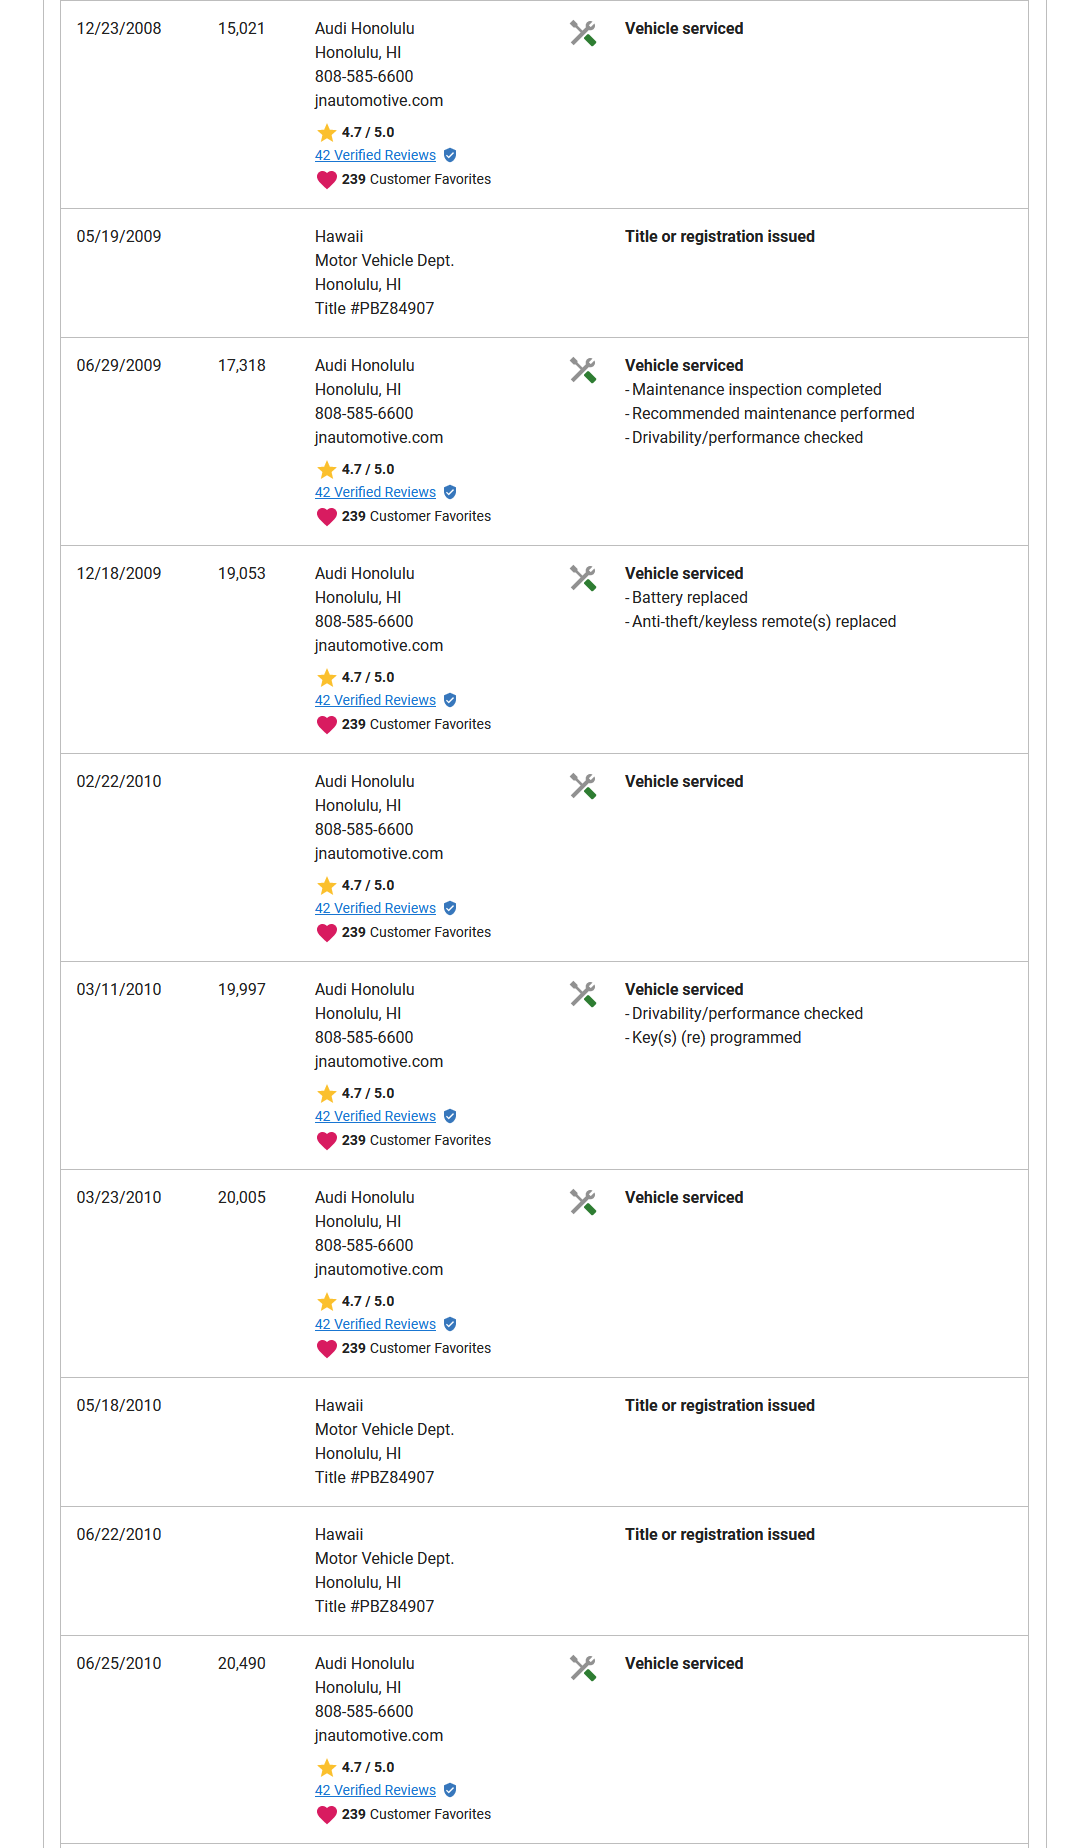The height and width of the screenshot is (1848, 1081).
Task: Open 42 Verified Reviews link for 03/11/2010
Action: (375, 1116)
